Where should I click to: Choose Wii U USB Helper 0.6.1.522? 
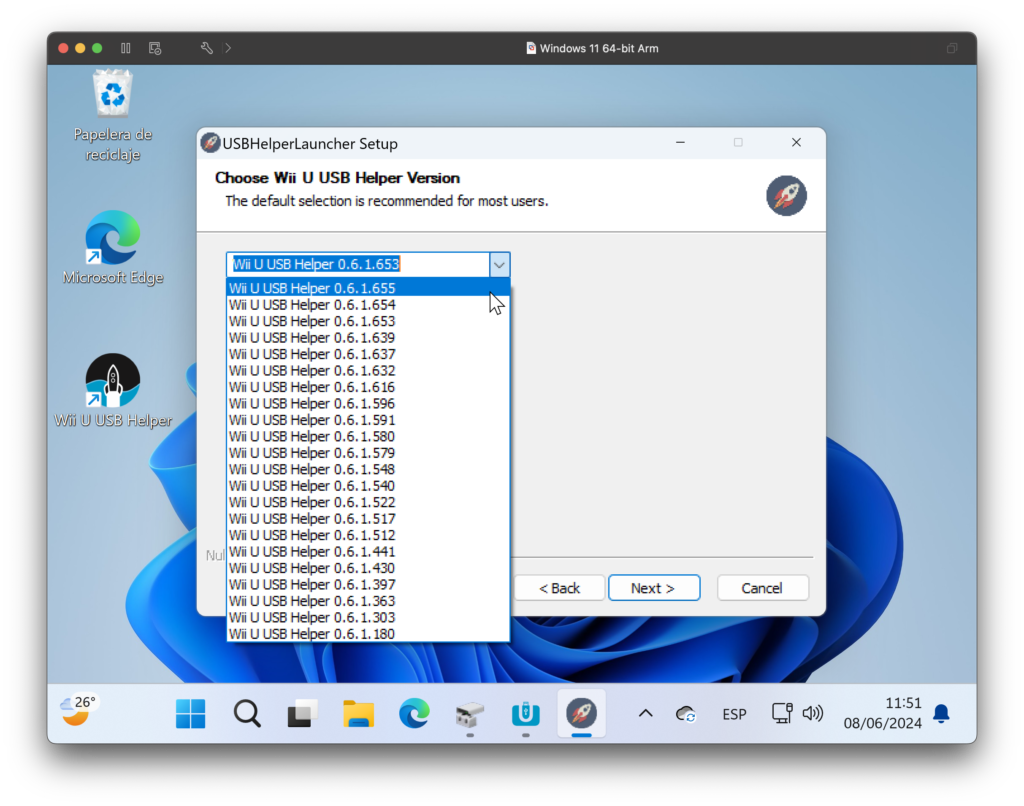[x=368, y=502]
